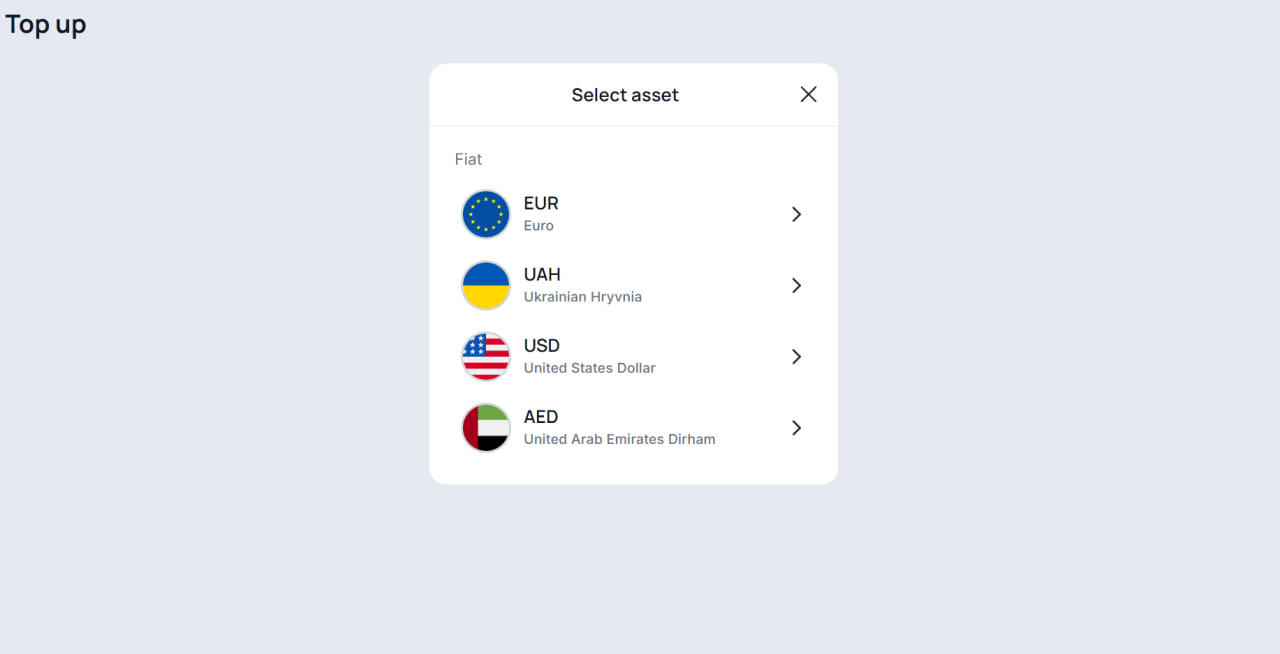This screenshot has height=654, width=1280.
Task: Click the Fiat section label
Action: coord(468,159)
